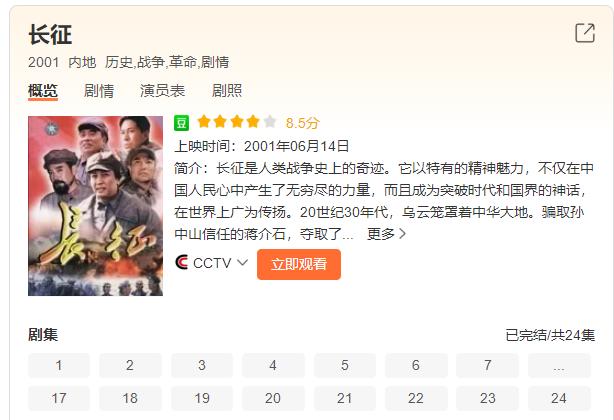Switch to the 剧情 tab
This screenshot has width=614, height=420.
(99, 91)
